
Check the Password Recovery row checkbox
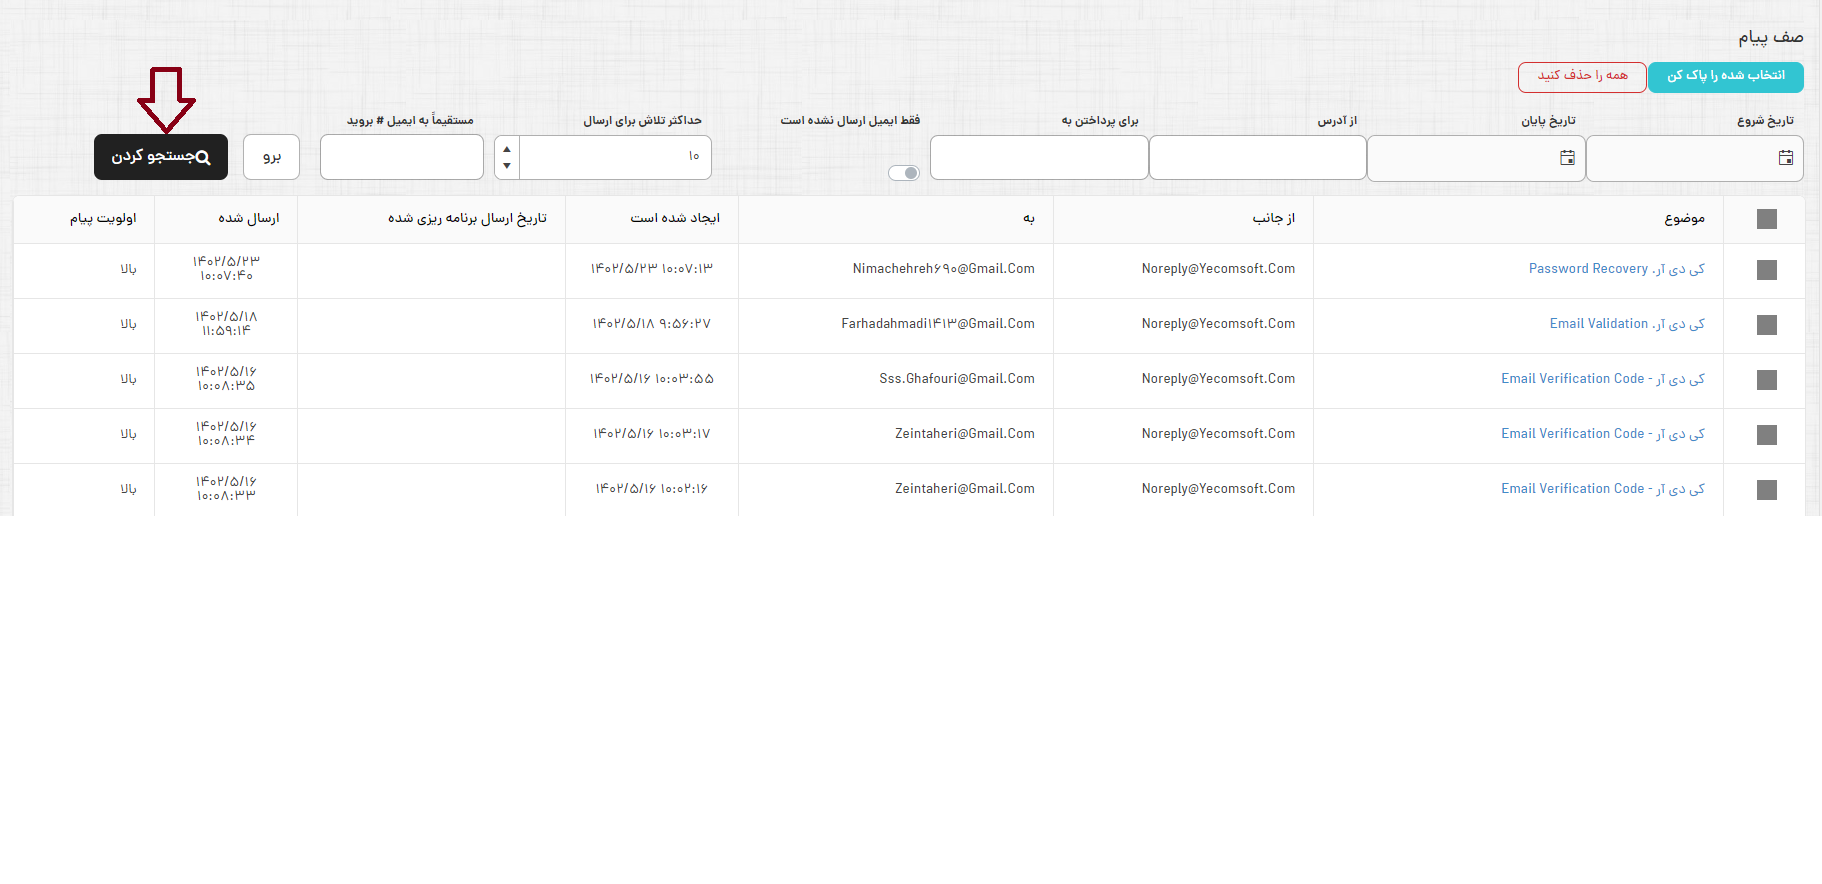click(1766, 270)
